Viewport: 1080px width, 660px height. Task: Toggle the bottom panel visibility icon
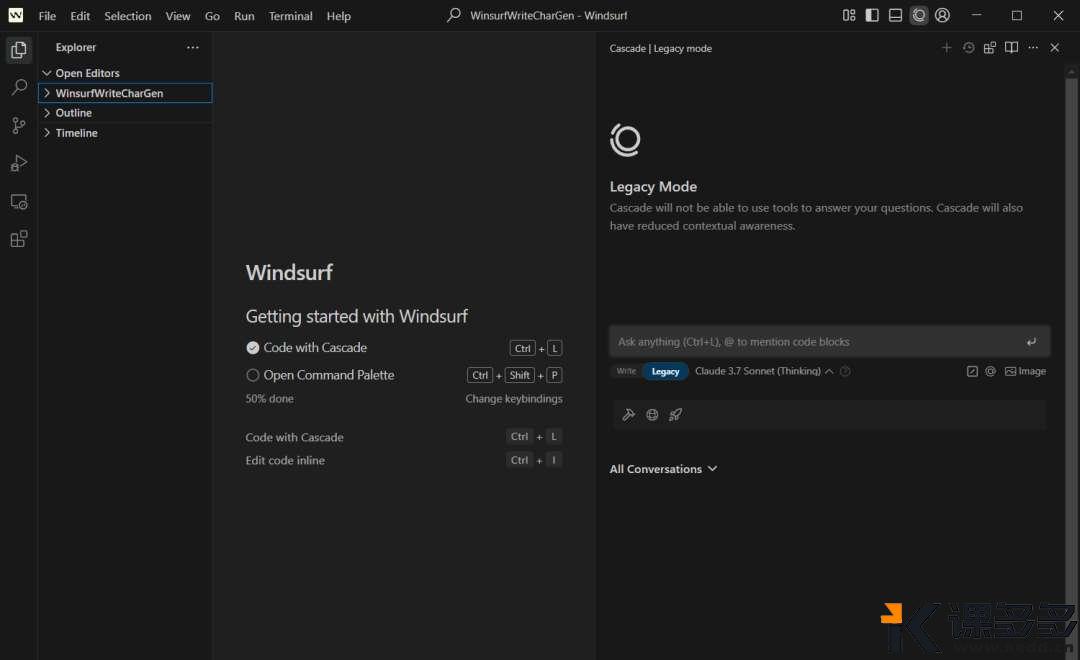(895, 15)
